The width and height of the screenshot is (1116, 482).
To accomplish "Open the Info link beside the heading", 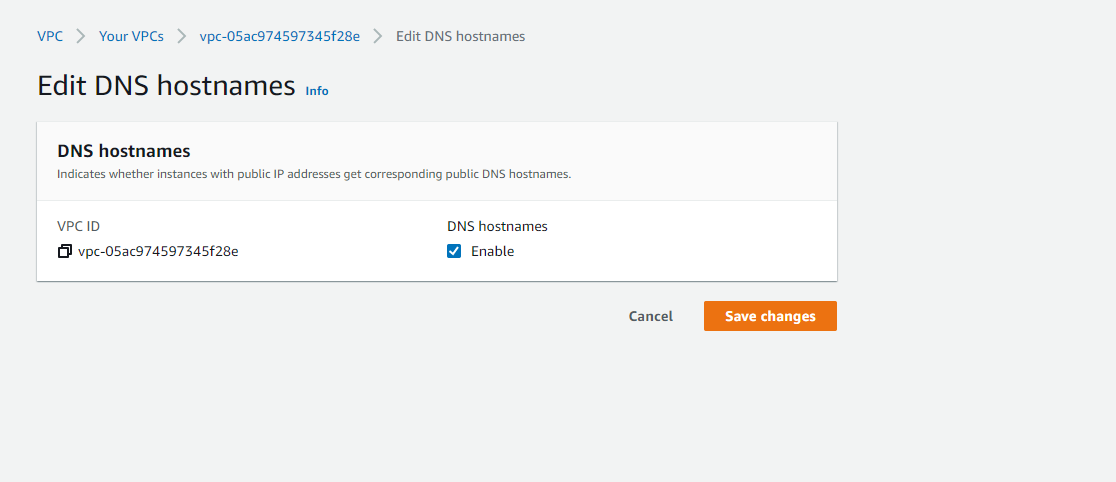I will (317, 91).
